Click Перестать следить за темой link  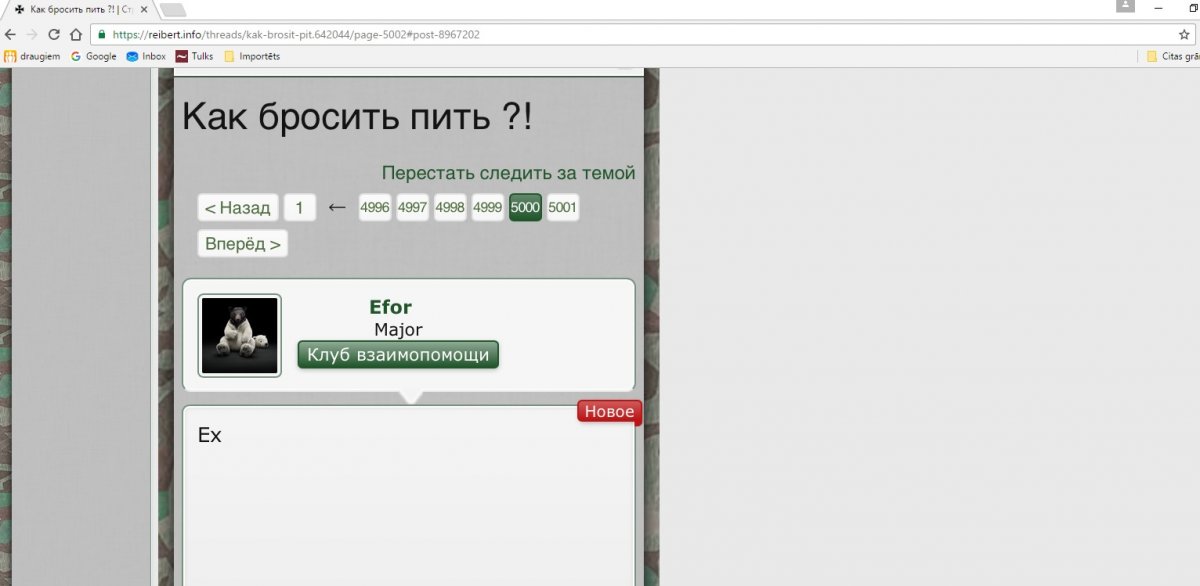point(508,173)
